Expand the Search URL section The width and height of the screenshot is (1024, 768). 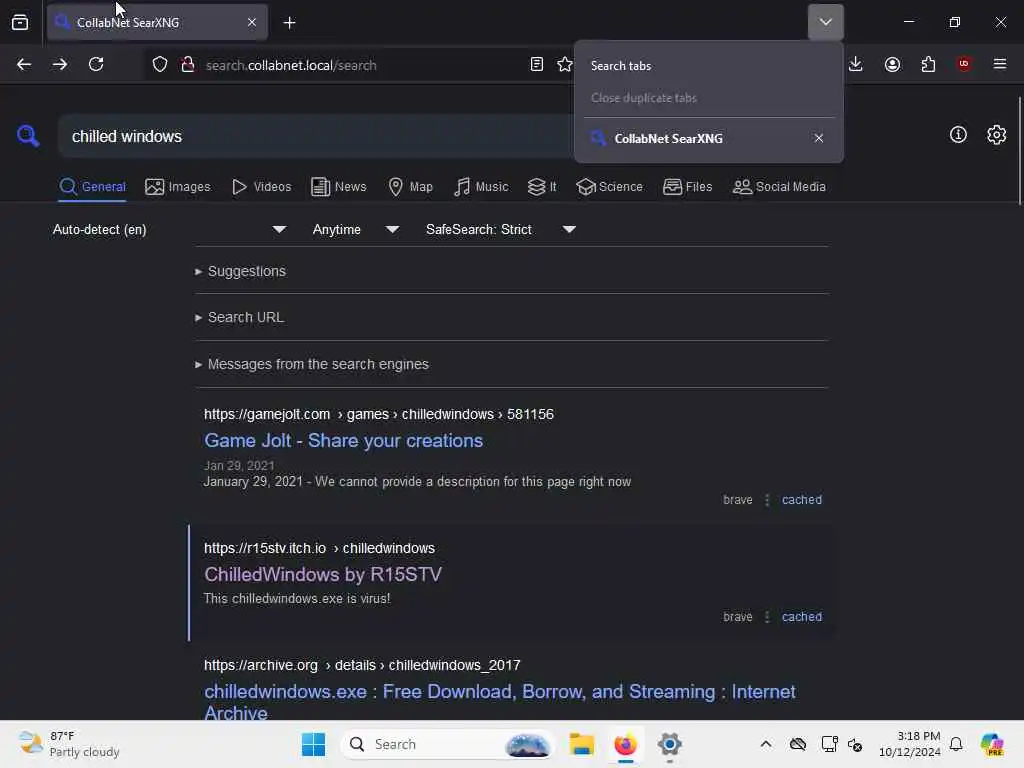point(240,317)
